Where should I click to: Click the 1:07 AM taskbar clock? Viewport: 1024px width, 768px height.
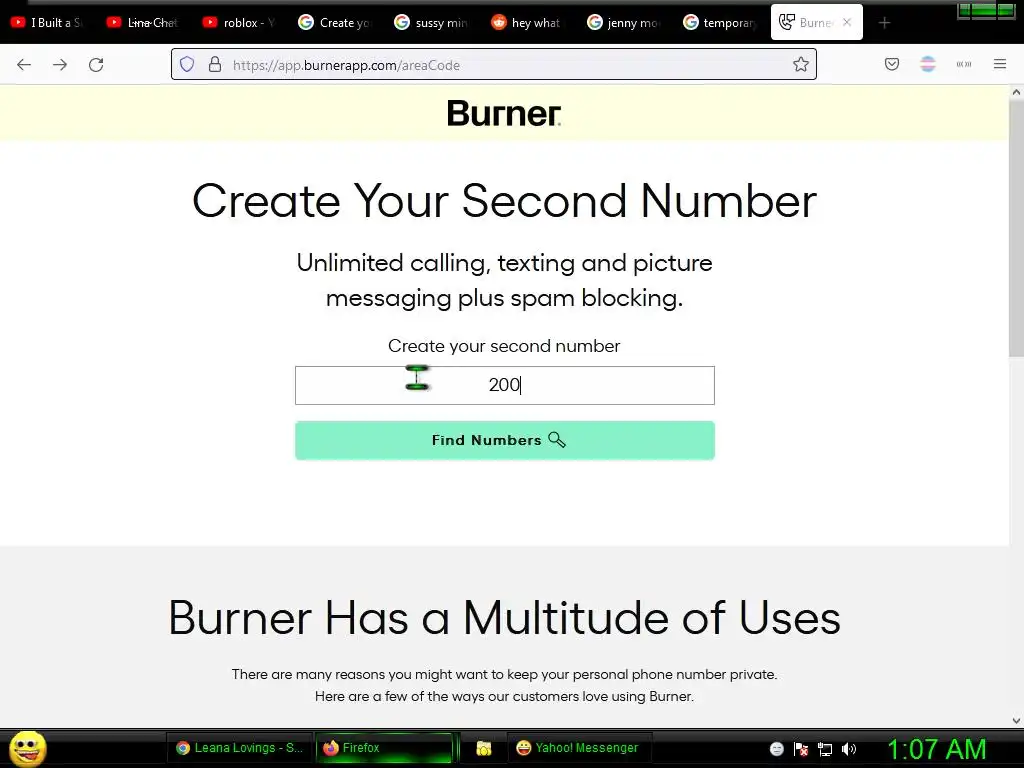point(936,749)
